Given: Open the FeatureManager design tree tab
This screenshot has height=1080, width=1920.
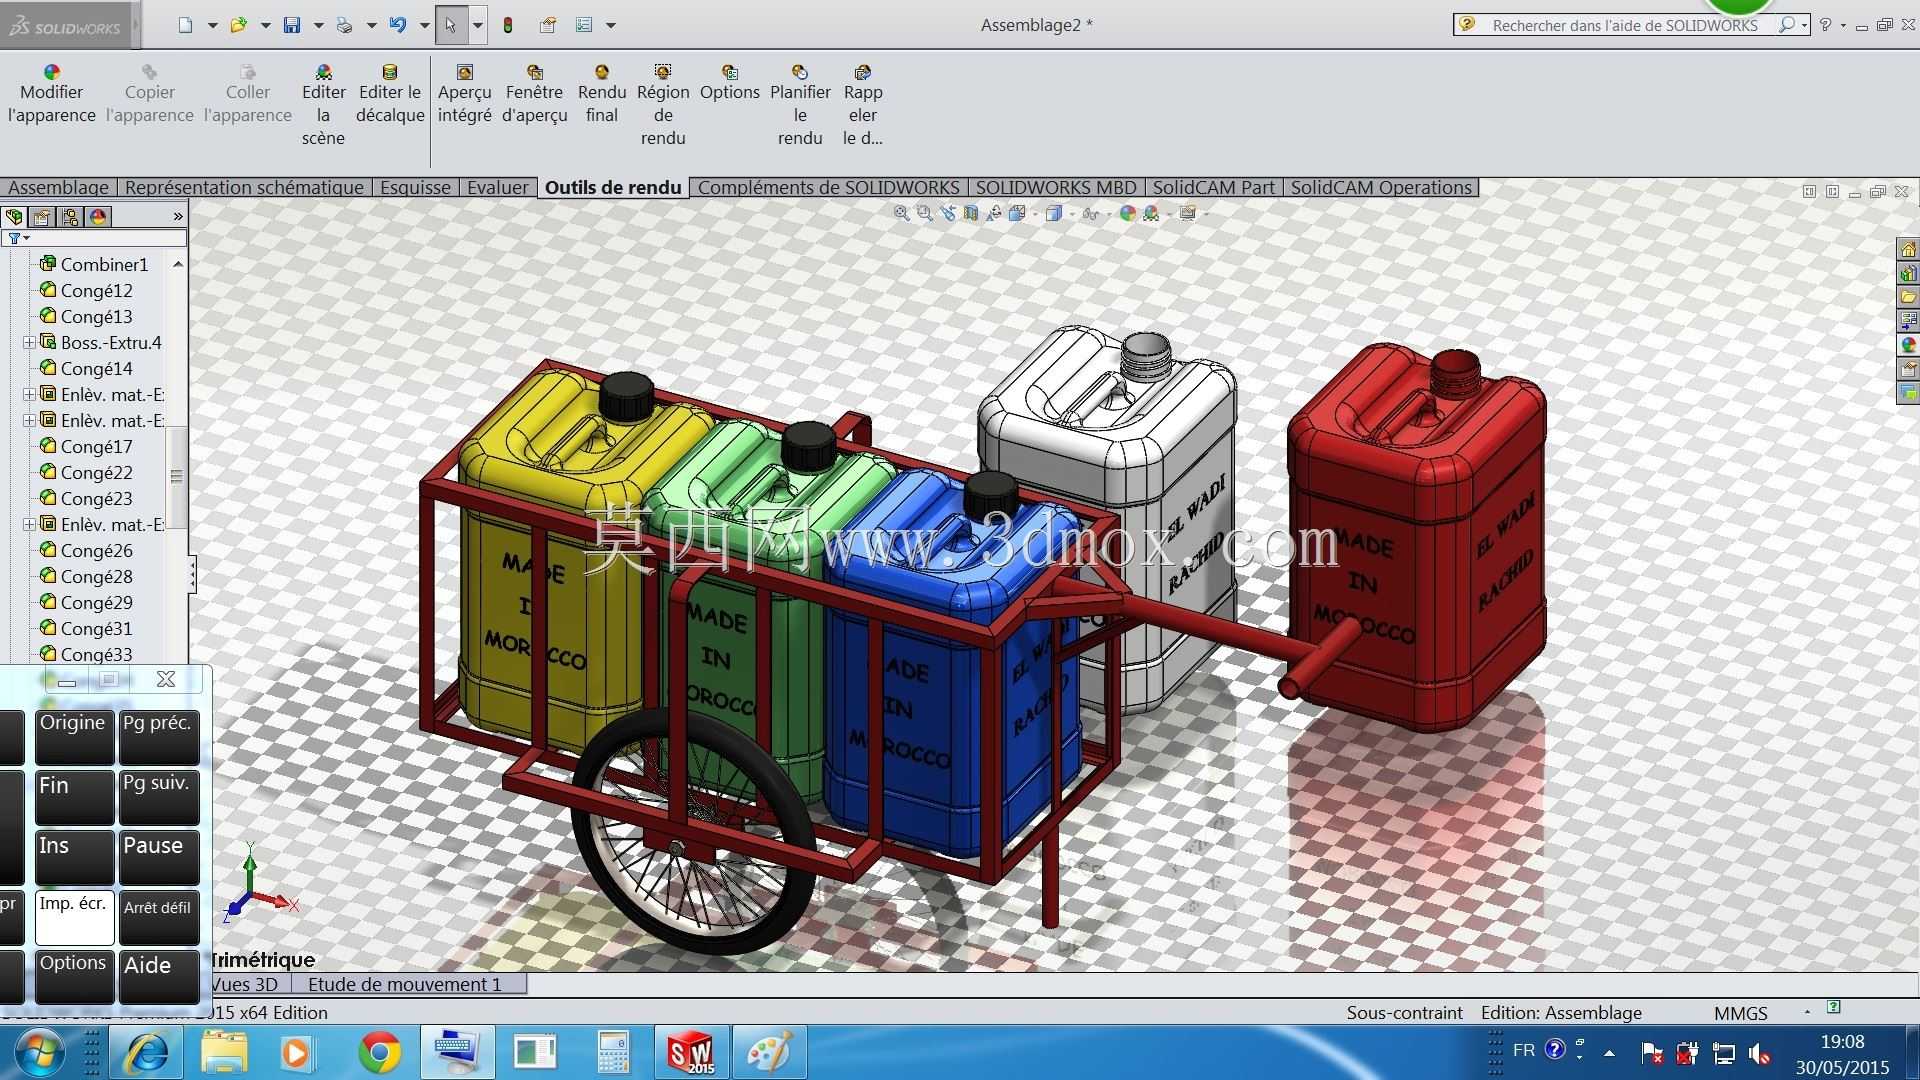Looking at the screenshot, I should pyautogui.click(x=14, y=217).
